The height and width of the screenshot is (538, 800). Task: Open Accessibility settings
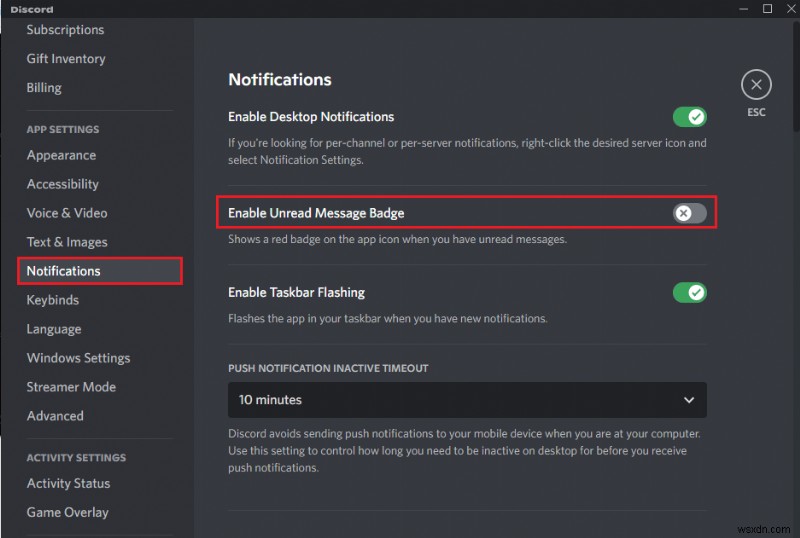63,184
